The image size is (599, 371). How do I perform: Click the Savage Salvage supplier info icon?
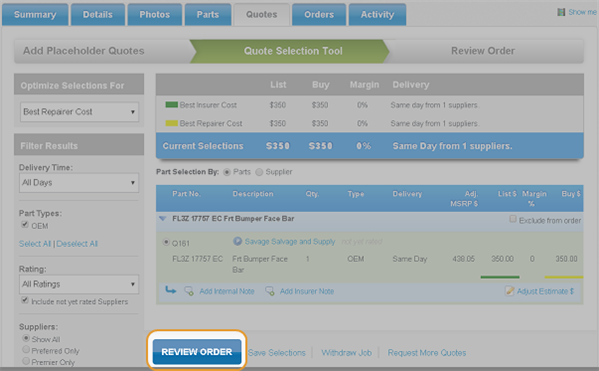tap(237, 241)
